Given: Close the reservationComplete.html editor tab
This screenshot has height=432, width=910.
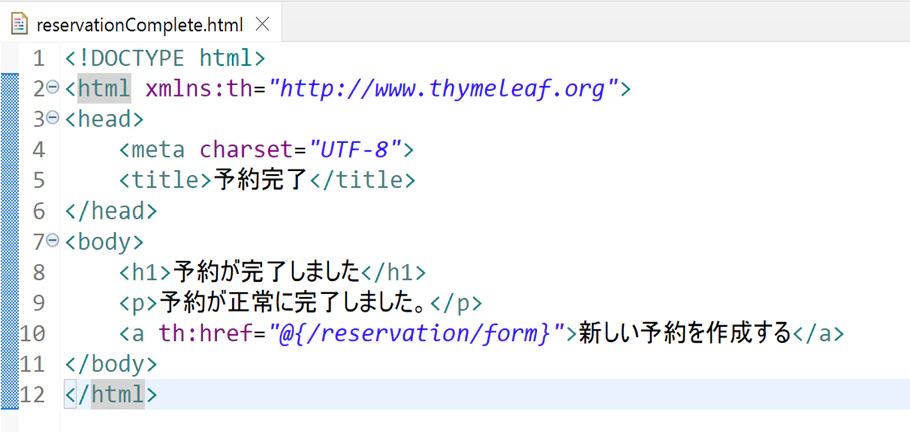Looking at the screenshot, I should 262,24.
